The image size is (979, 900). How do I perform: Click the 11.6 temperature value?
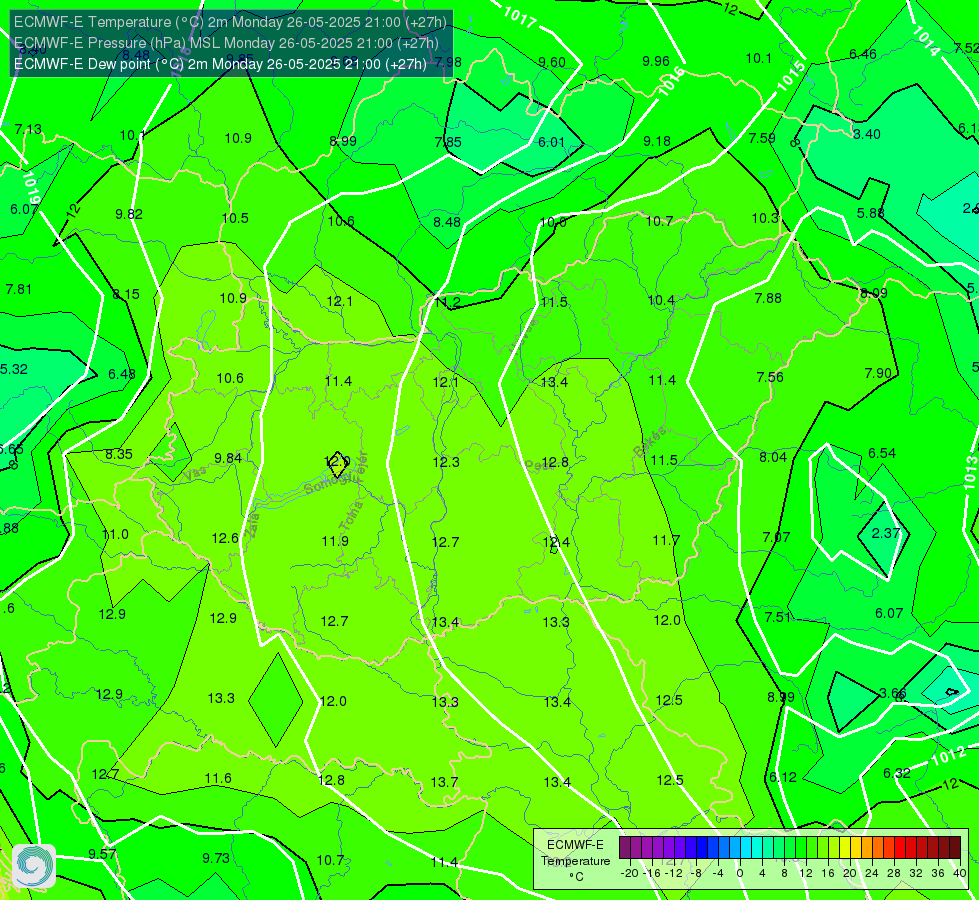click(218, 778)
